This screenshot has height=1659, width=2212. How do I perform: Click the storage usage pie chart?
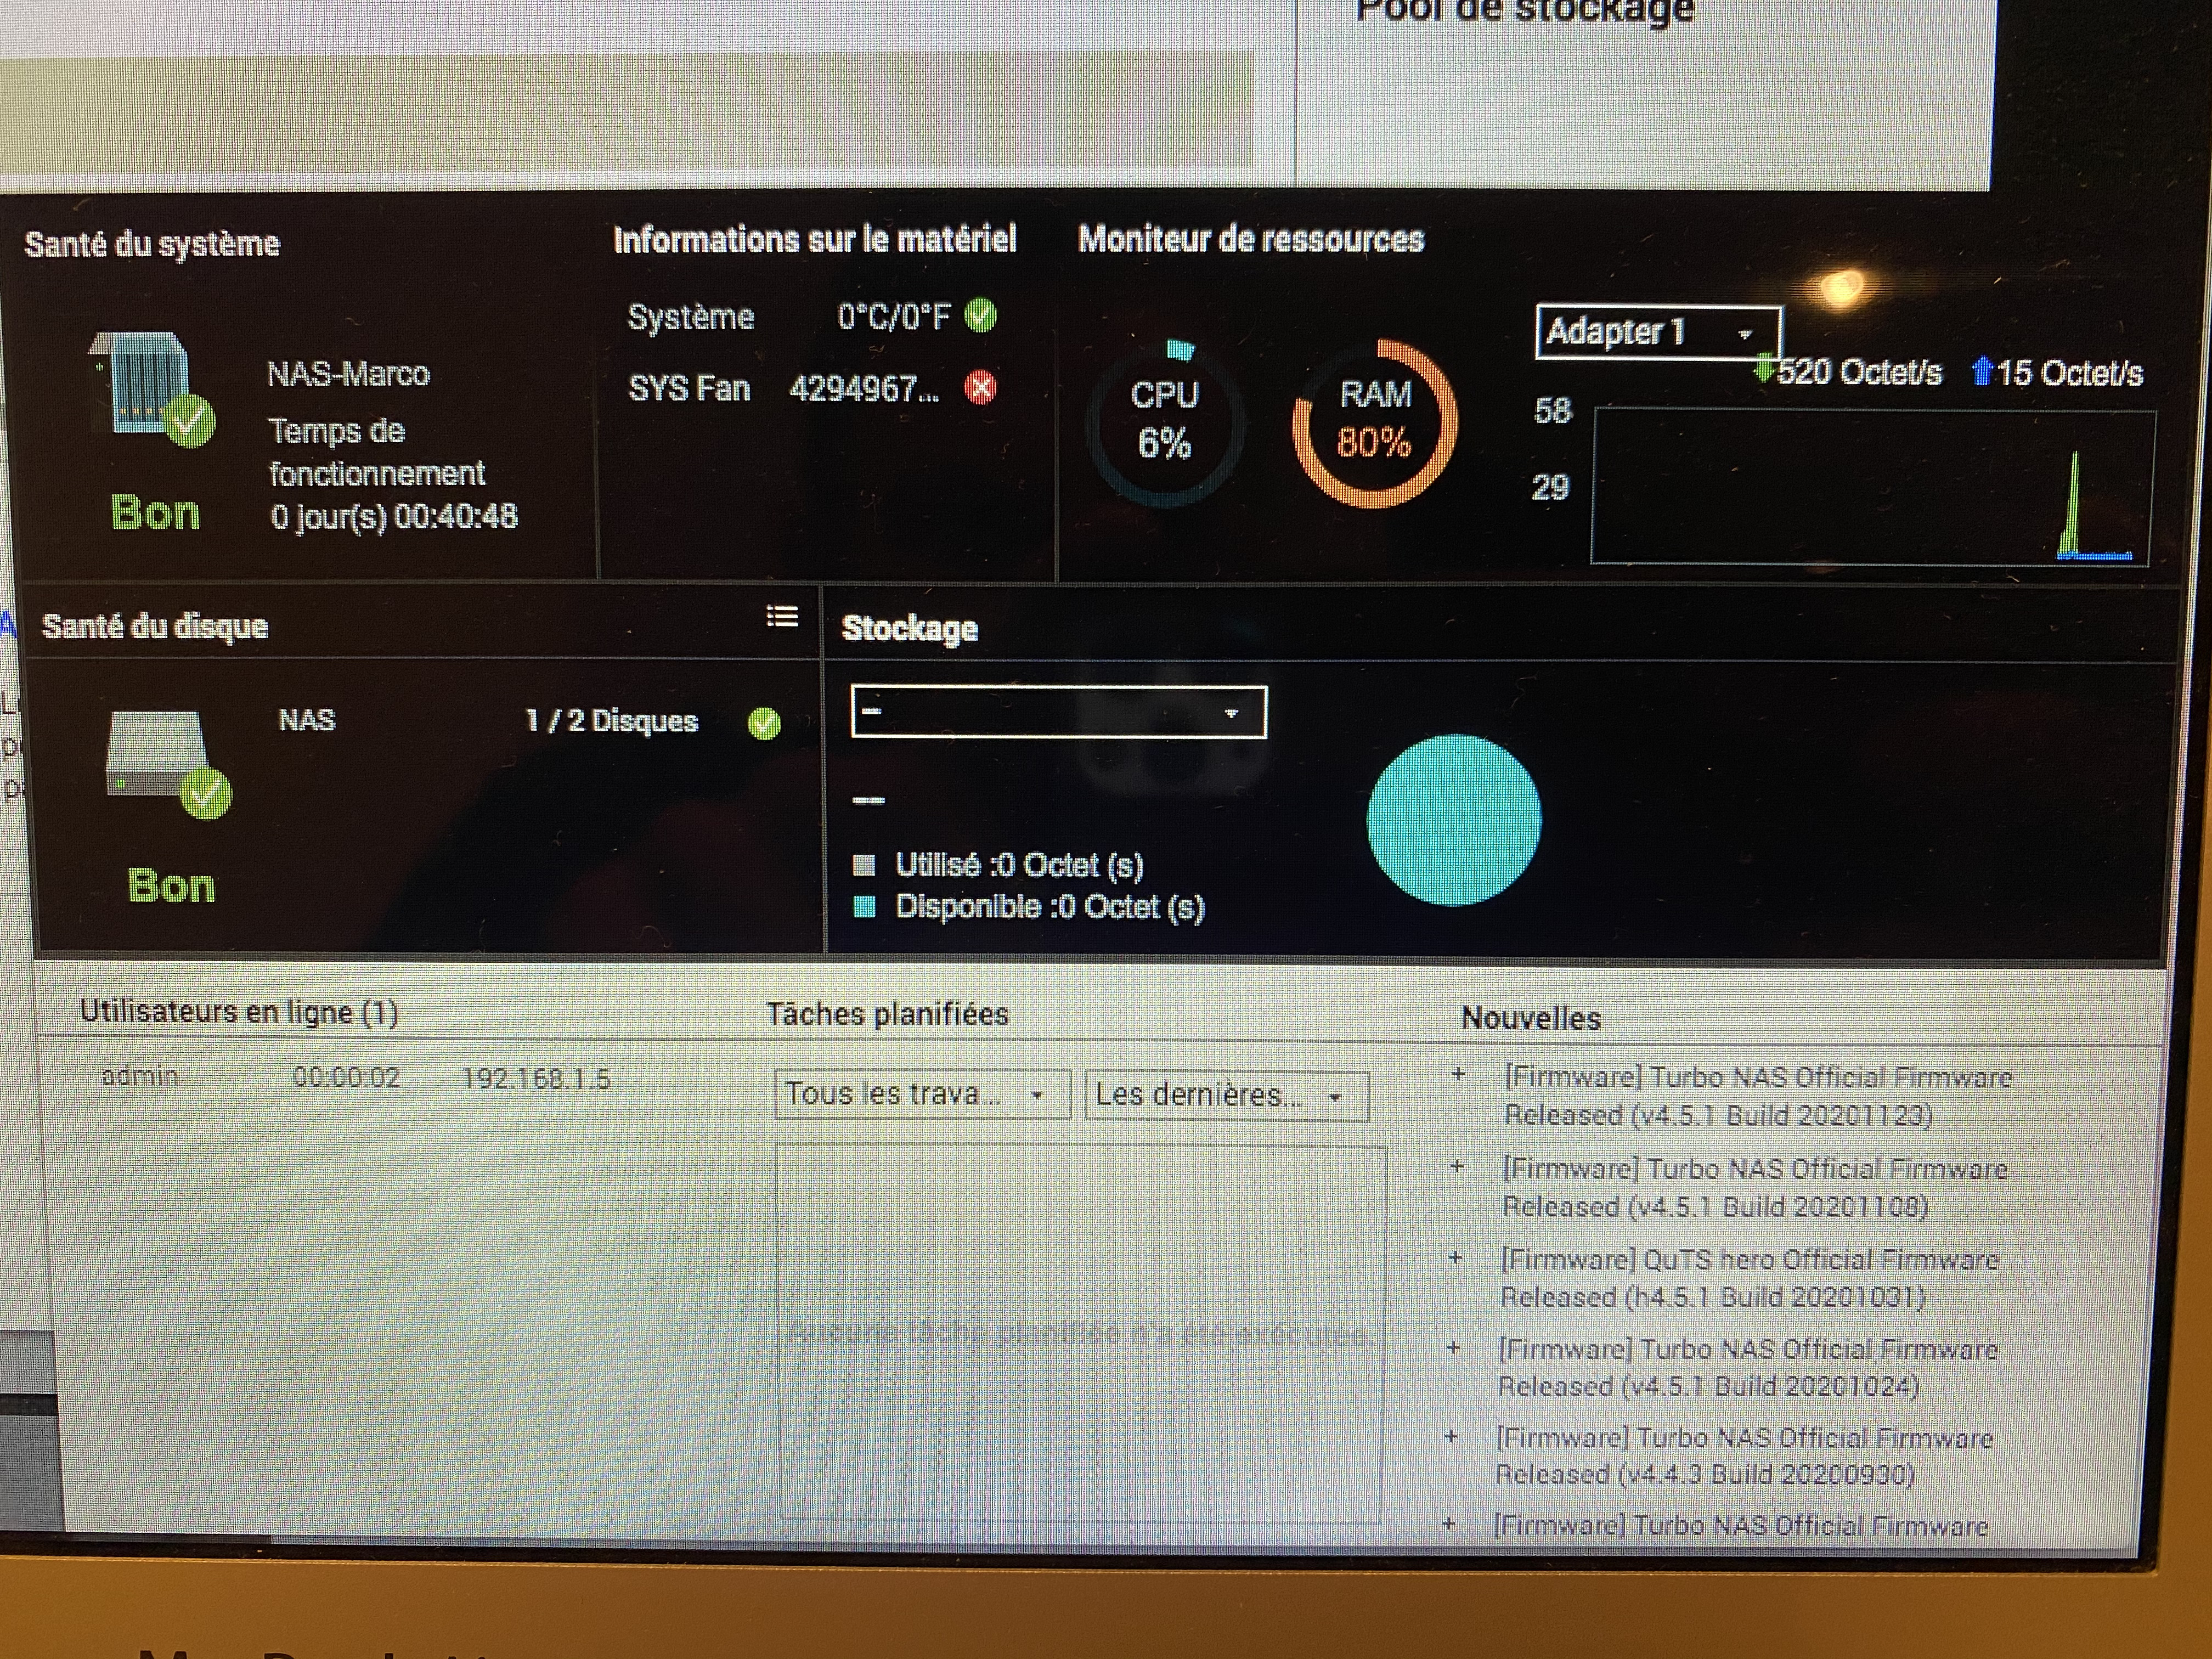coord(1453,820)
